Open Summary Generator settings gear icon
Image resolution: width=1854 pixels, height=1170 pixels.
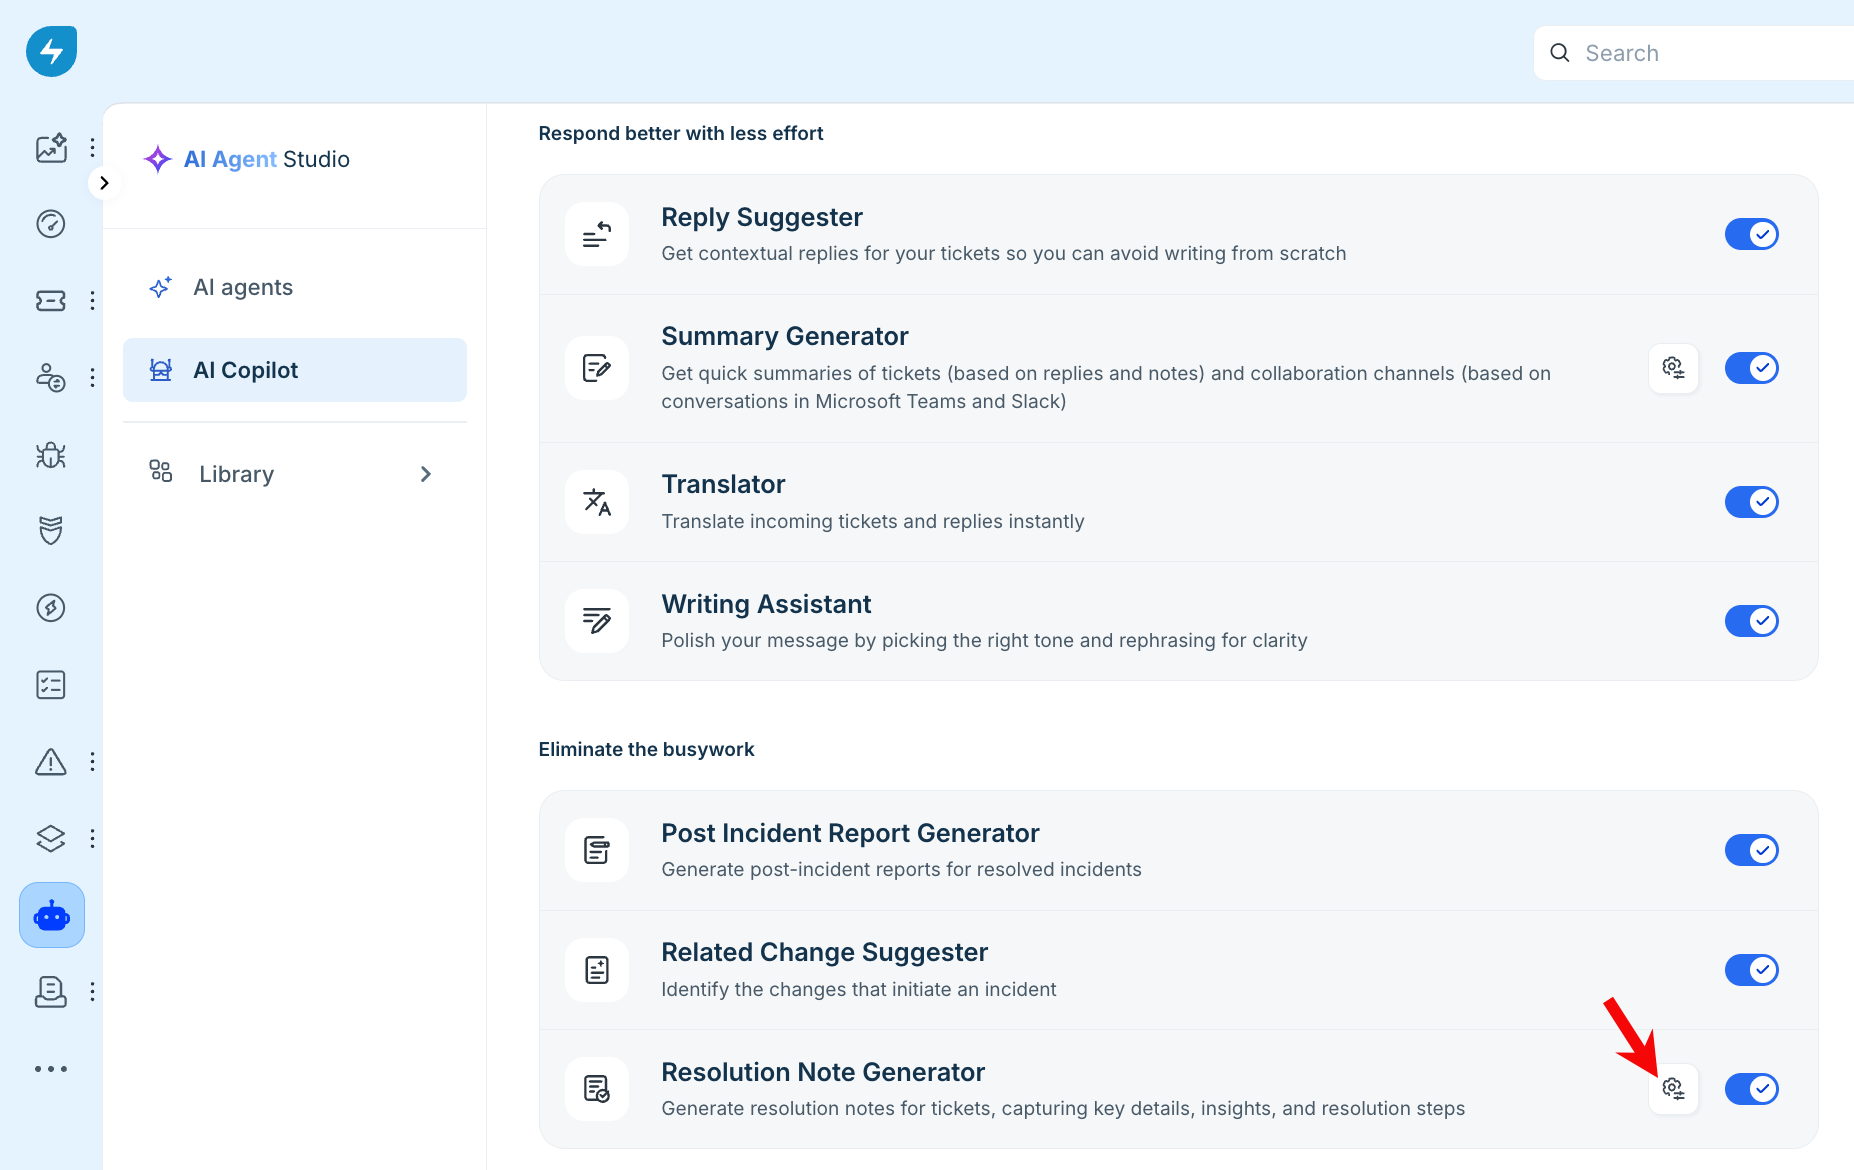pyautogui.click(x=1673, y=368)
